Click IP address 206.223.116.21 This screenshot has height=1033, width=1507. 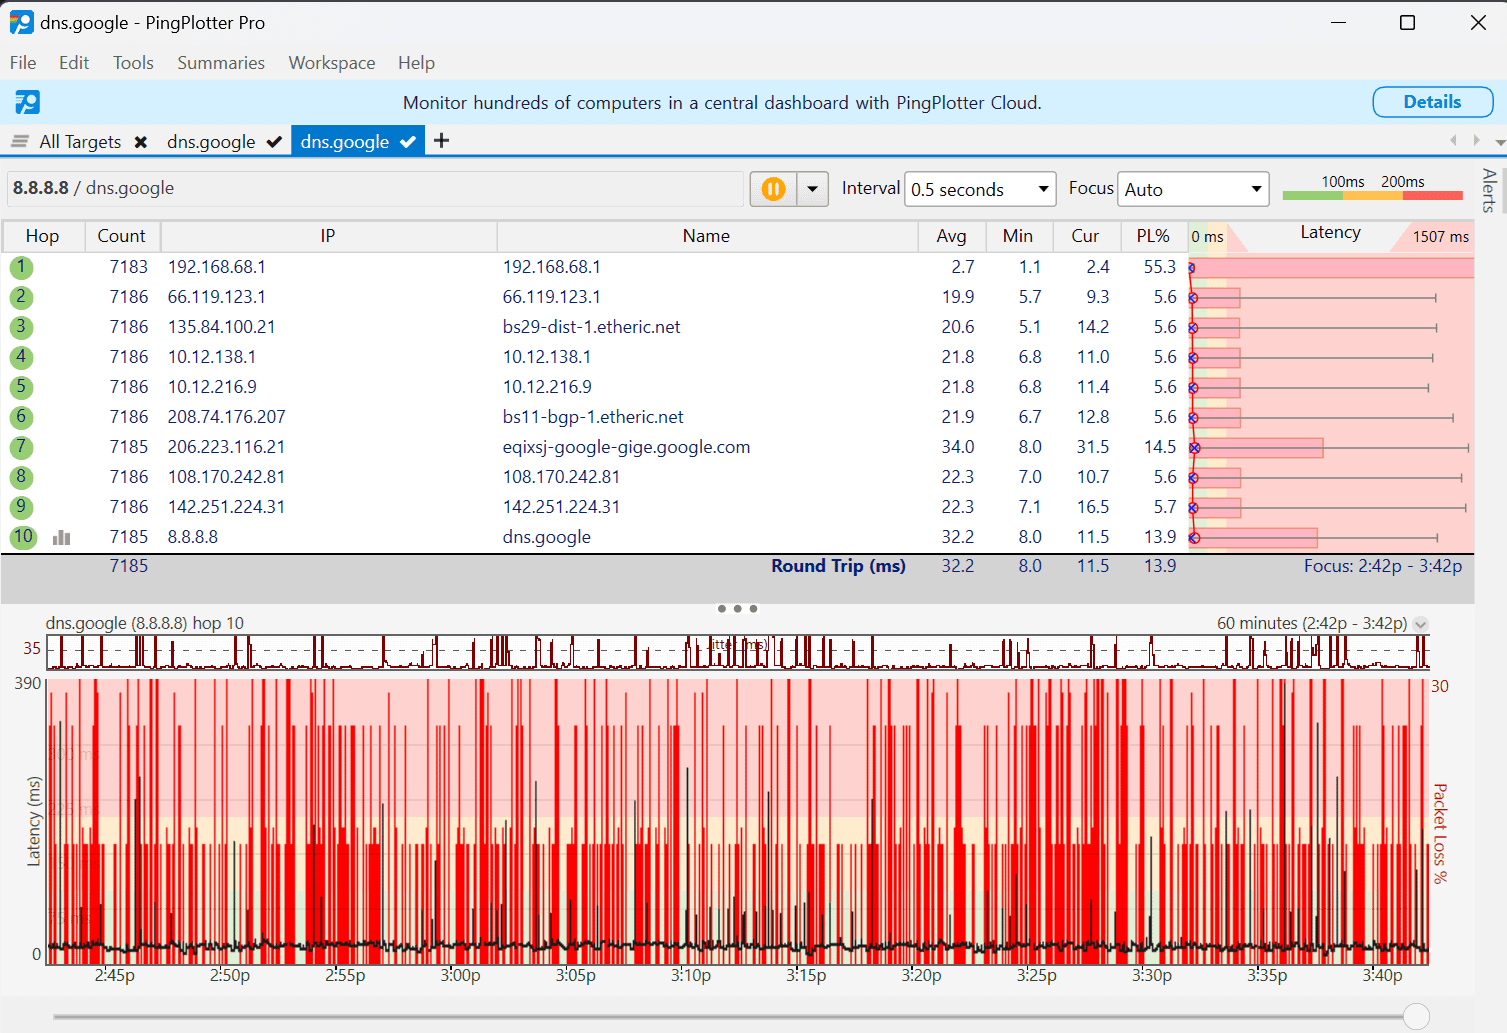(226, 447)
